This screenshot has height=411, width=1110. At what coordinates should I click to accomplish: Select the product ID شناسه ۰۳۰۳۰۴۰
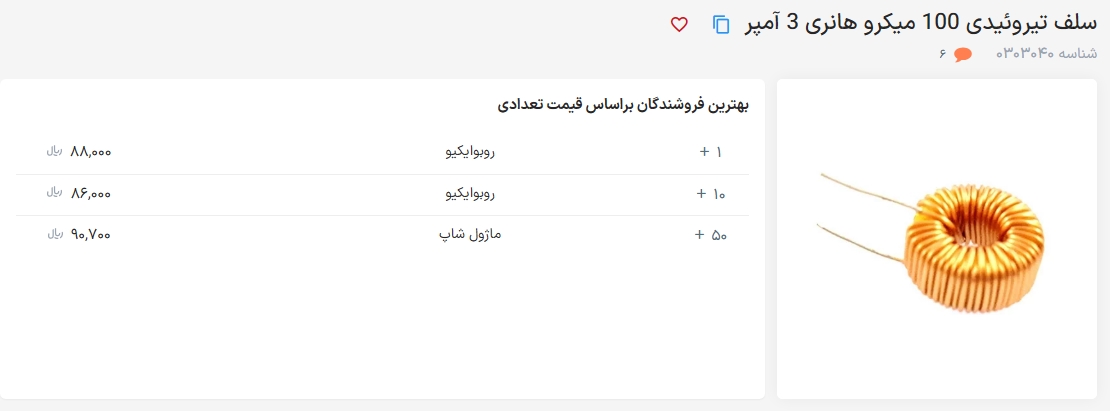point(1046,54)
